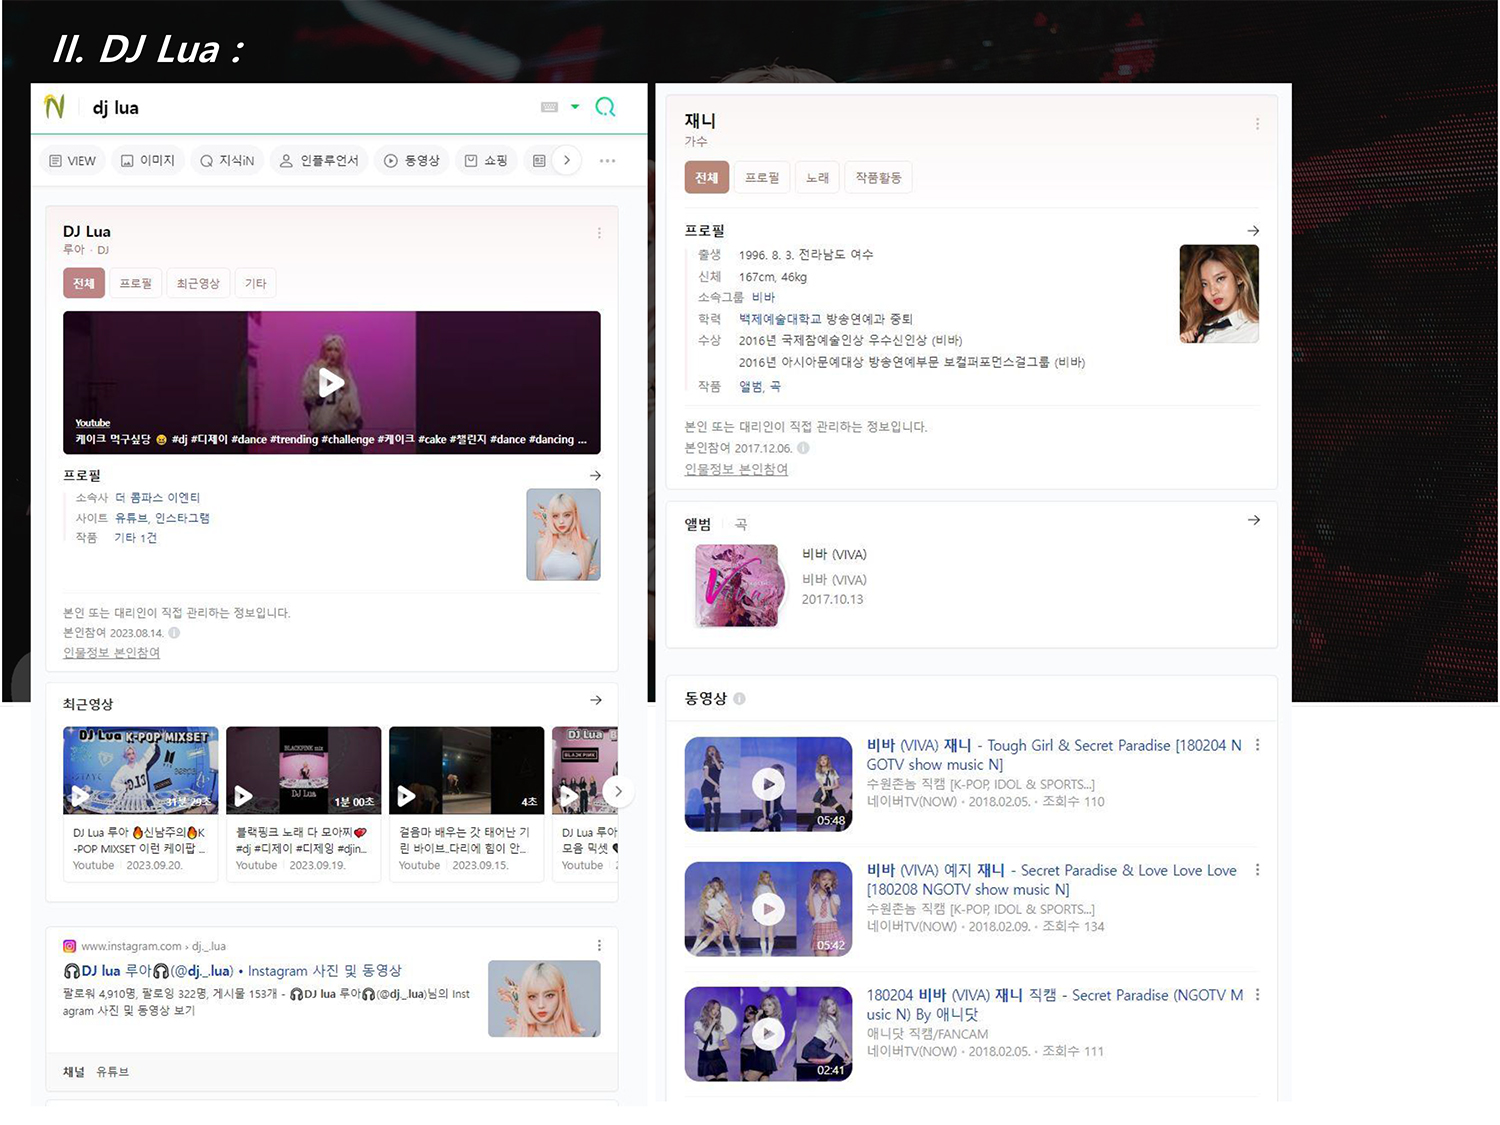Open DJ Lua's 인스타그램 site link
Image resolution: width=1500 pixels, height=1125 pixels.
182,518
